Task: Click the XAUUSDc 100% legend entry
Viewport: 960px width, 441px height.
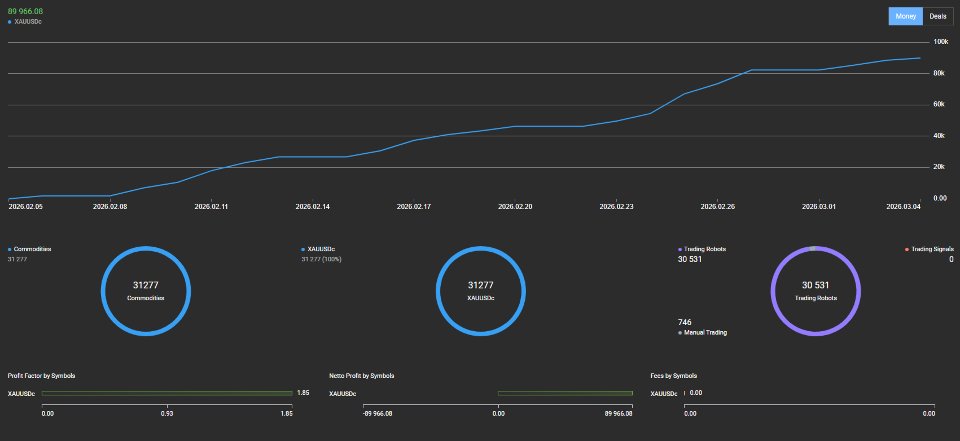Action: [x=321, y=259]
